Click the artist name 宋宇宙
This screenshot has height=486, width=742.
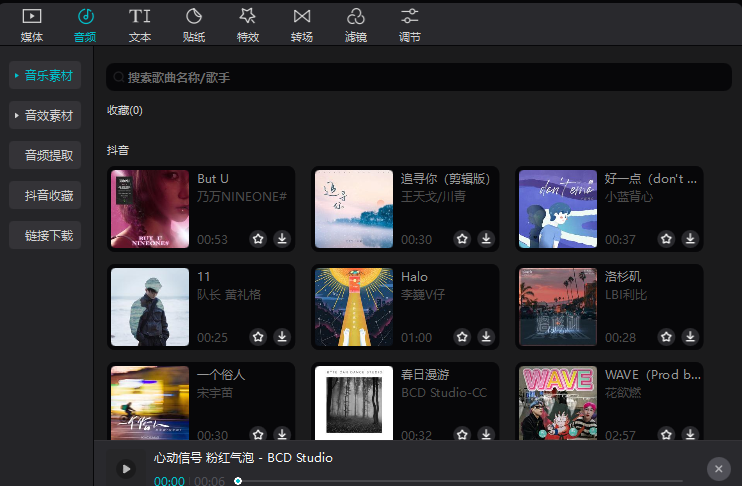tap(215, 393)
